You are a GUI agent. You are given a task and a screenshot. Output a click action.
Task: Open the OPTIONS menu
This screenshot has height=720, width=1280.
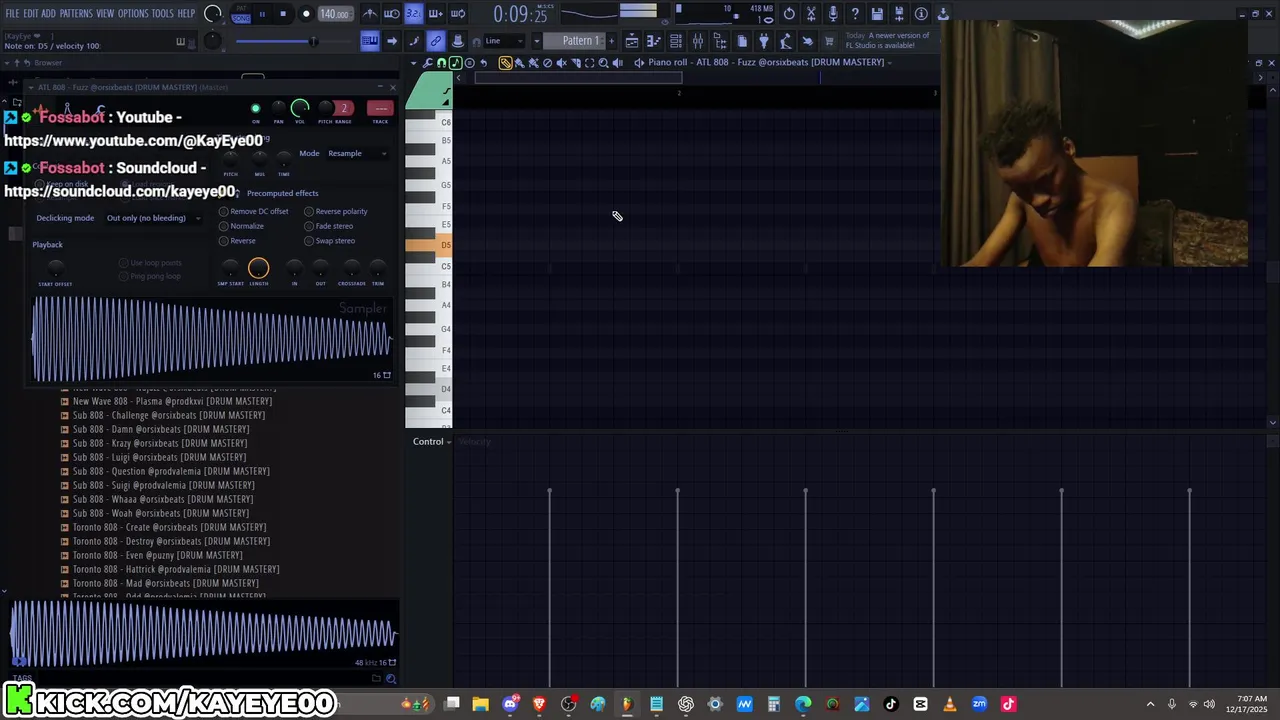coord(133,14)
